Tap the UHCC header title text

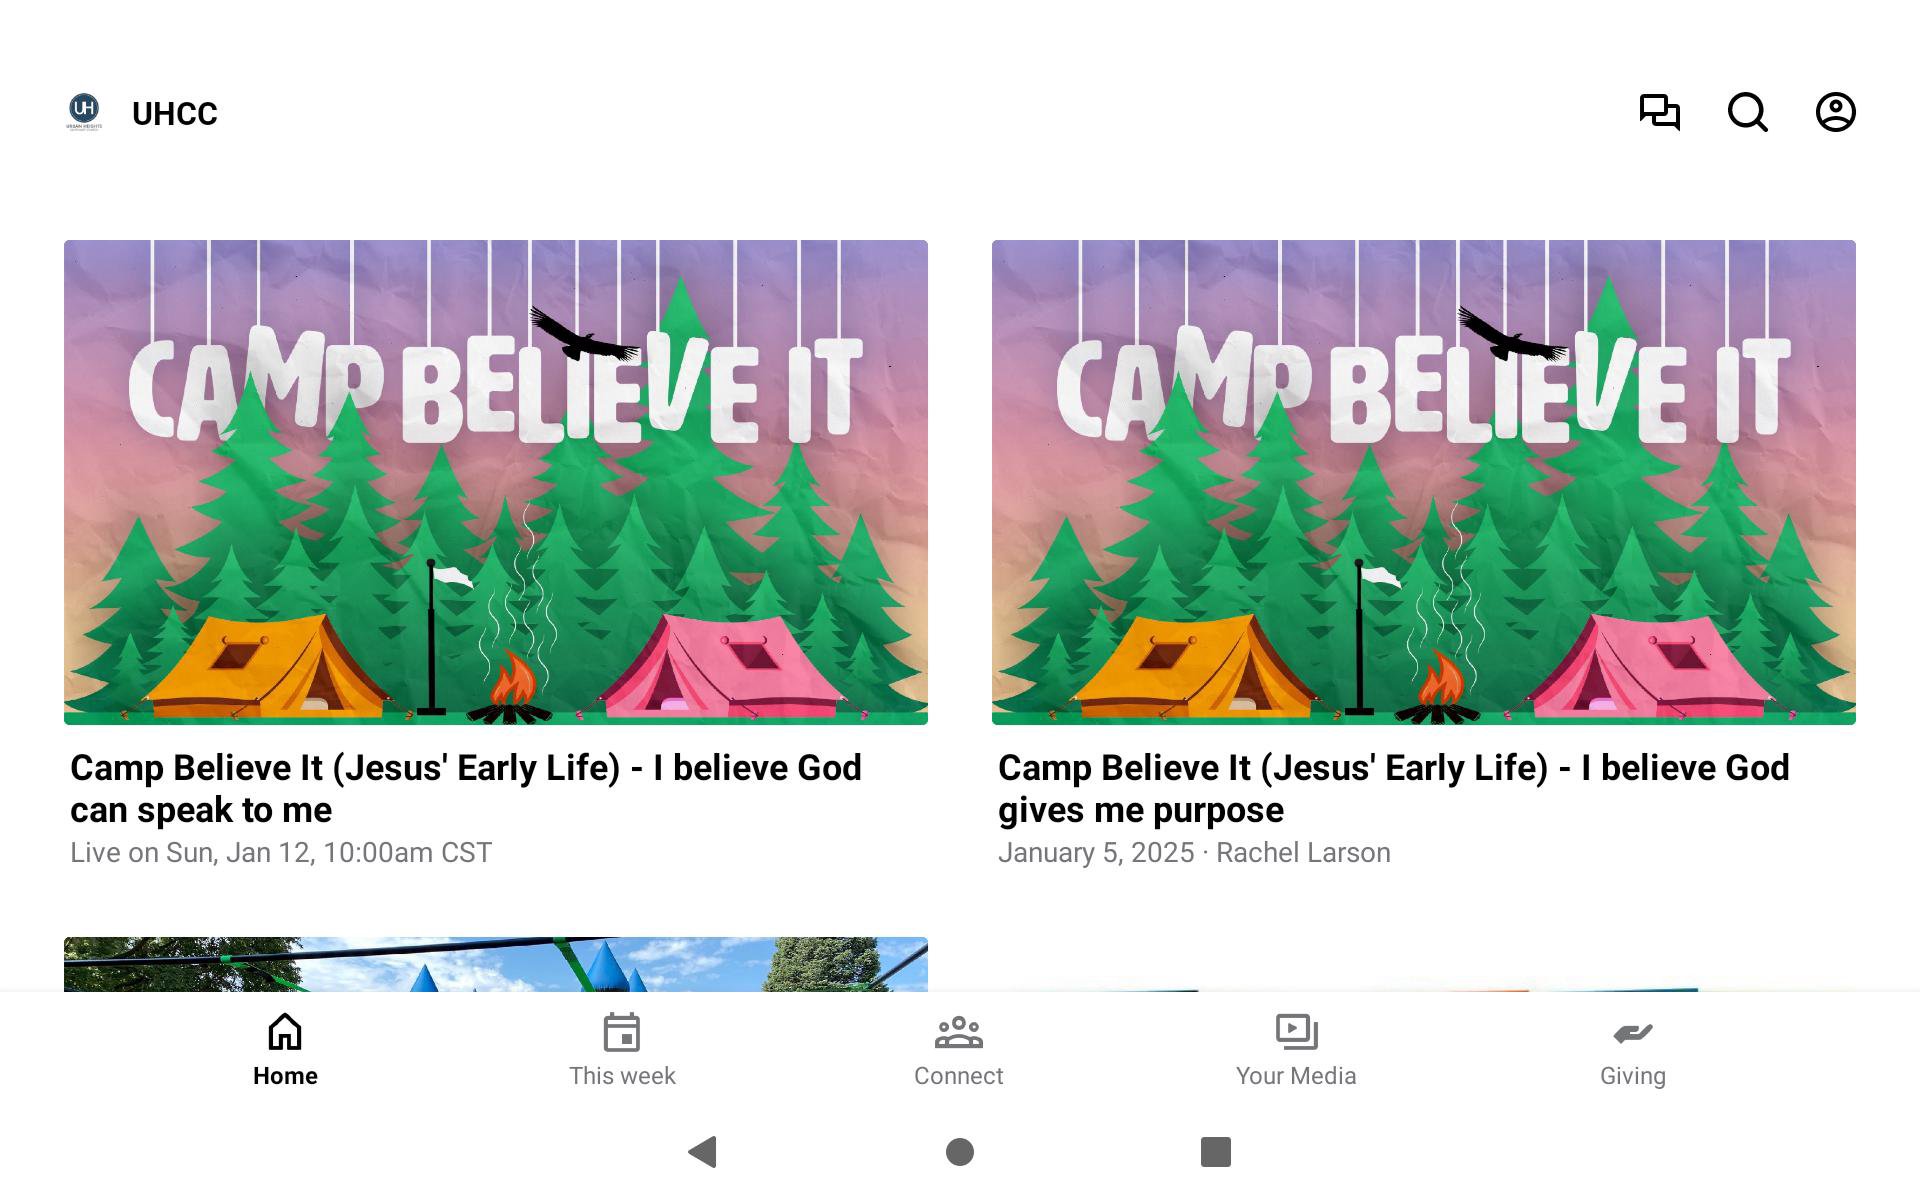(x=175, y=114)
